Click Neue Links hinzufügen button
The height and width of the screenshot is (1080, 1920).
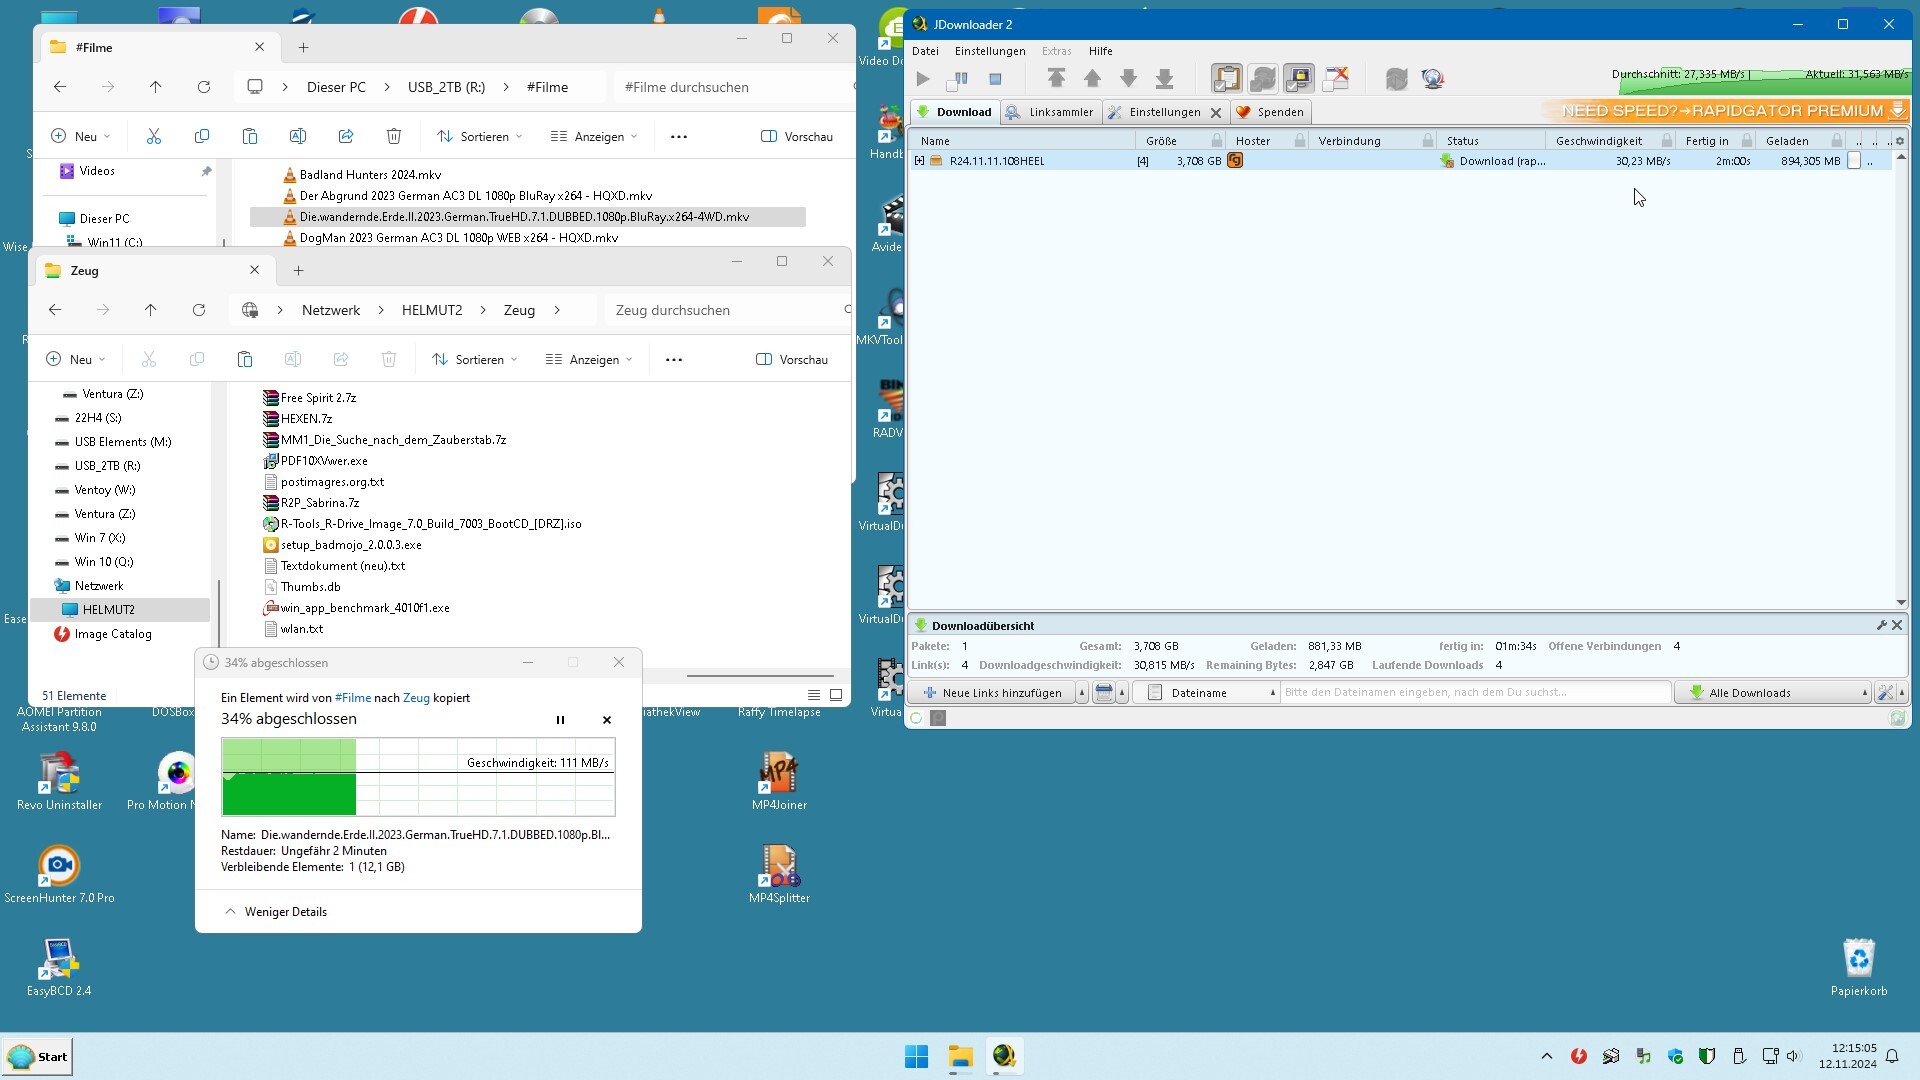(x=992, y=692)
